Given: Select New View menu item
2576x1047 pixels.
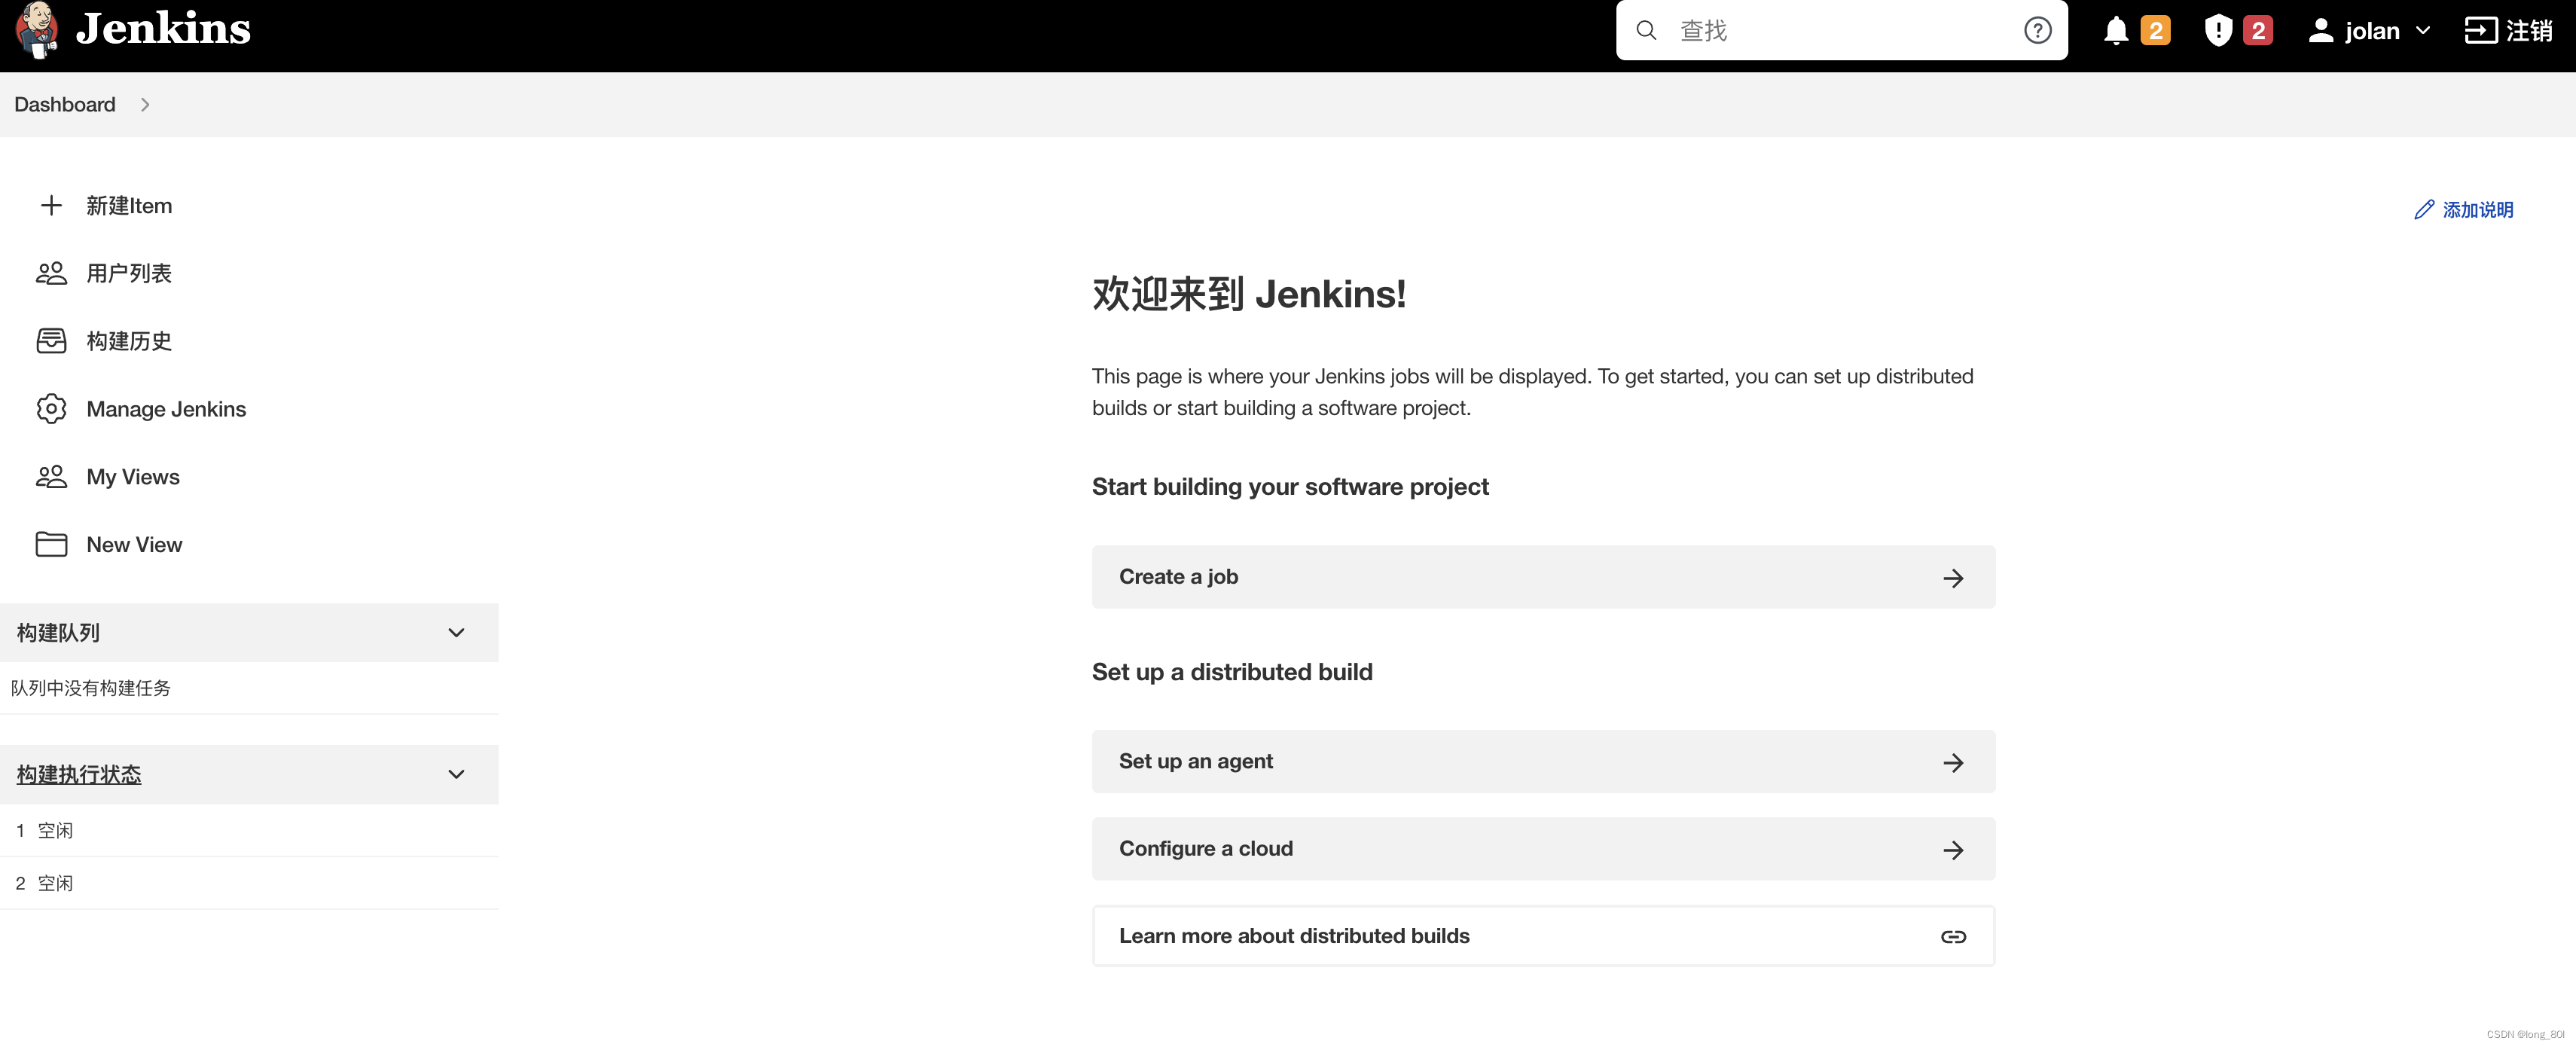Looking at the screenshot, I should [133, 542].
